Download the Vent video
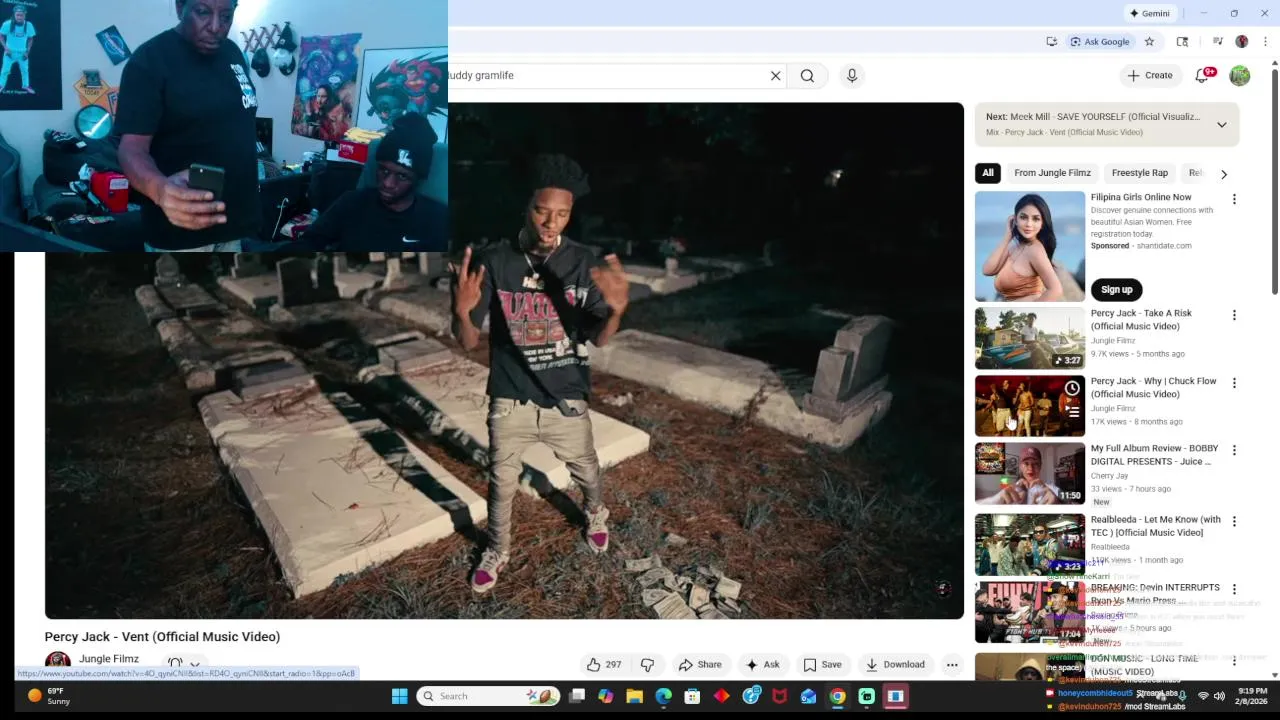The width and height of the screenshot is (1280, 720). [x=895, y=664]
